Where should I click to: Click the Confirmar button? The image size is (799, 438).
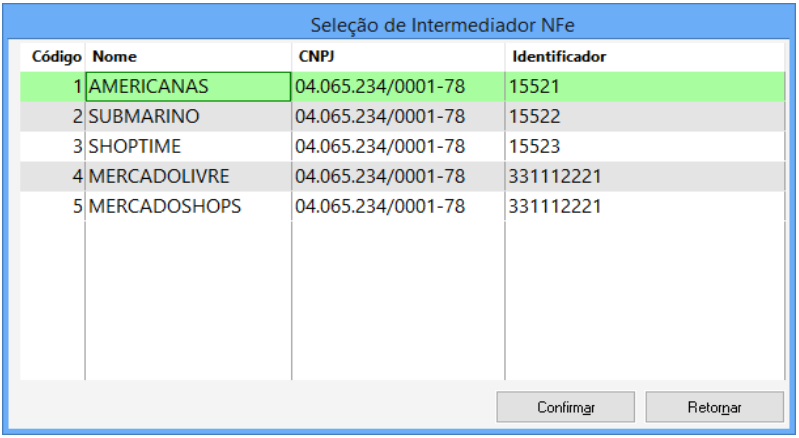tap(566, 407)
